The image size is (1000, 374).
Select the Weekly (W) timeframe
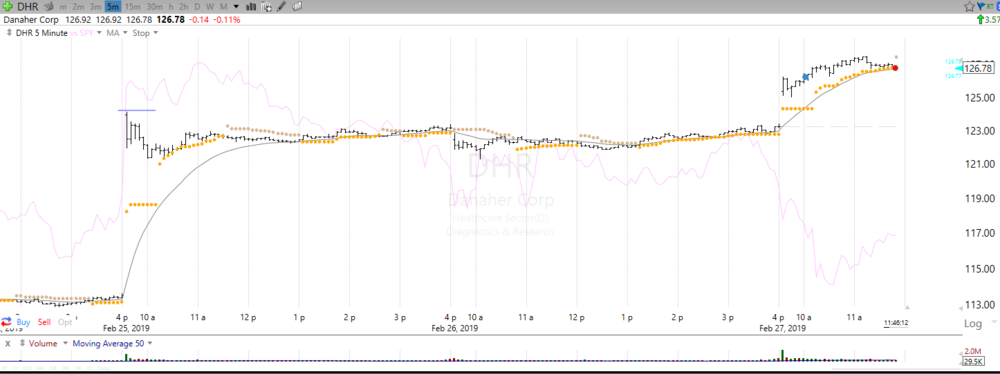pyautogui.click(x=210, y=7)
